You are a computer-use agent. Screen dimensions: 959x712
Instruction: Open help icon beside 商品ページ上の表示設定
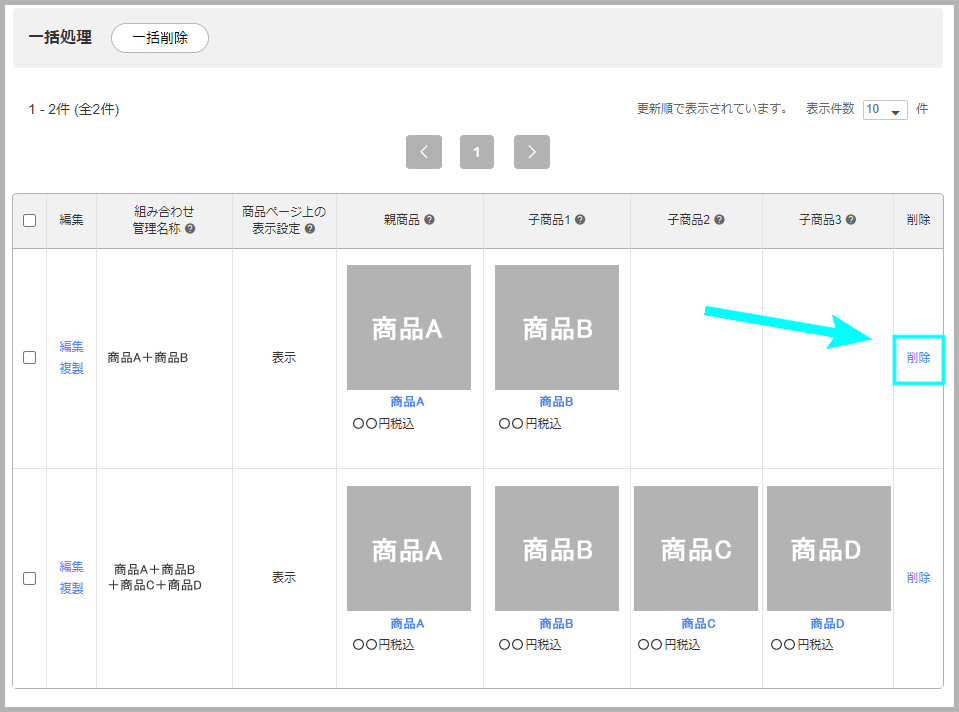pyautogui.click(x=310, y=229)
